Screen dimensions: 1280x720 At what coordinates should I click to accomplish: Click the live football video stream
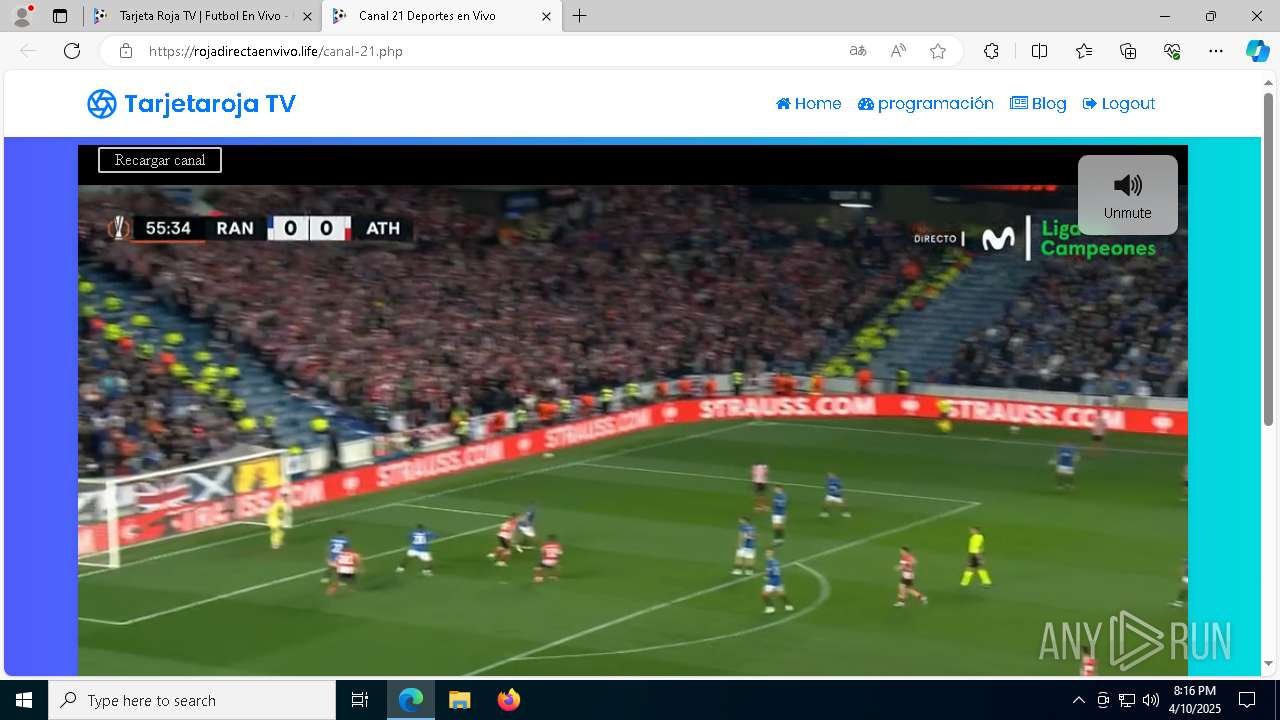pos(633,430)
